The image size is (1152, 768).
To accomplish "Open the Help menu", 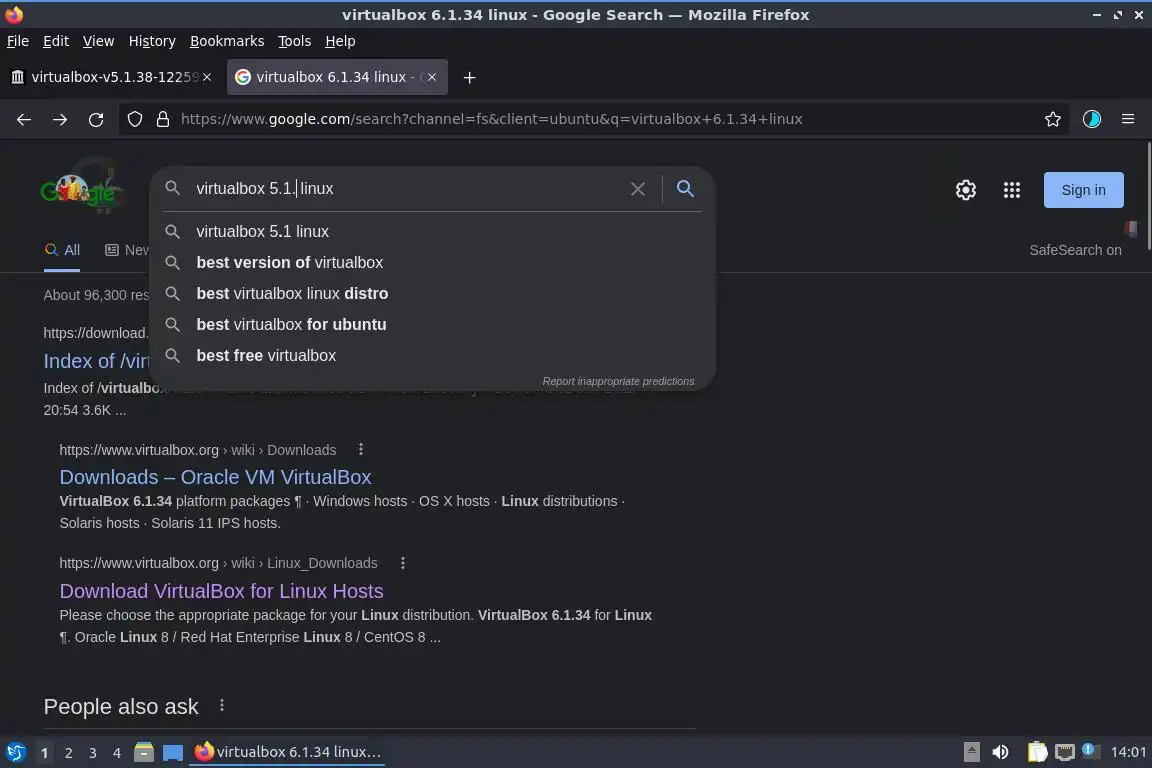I will click(x=340, y=41).
